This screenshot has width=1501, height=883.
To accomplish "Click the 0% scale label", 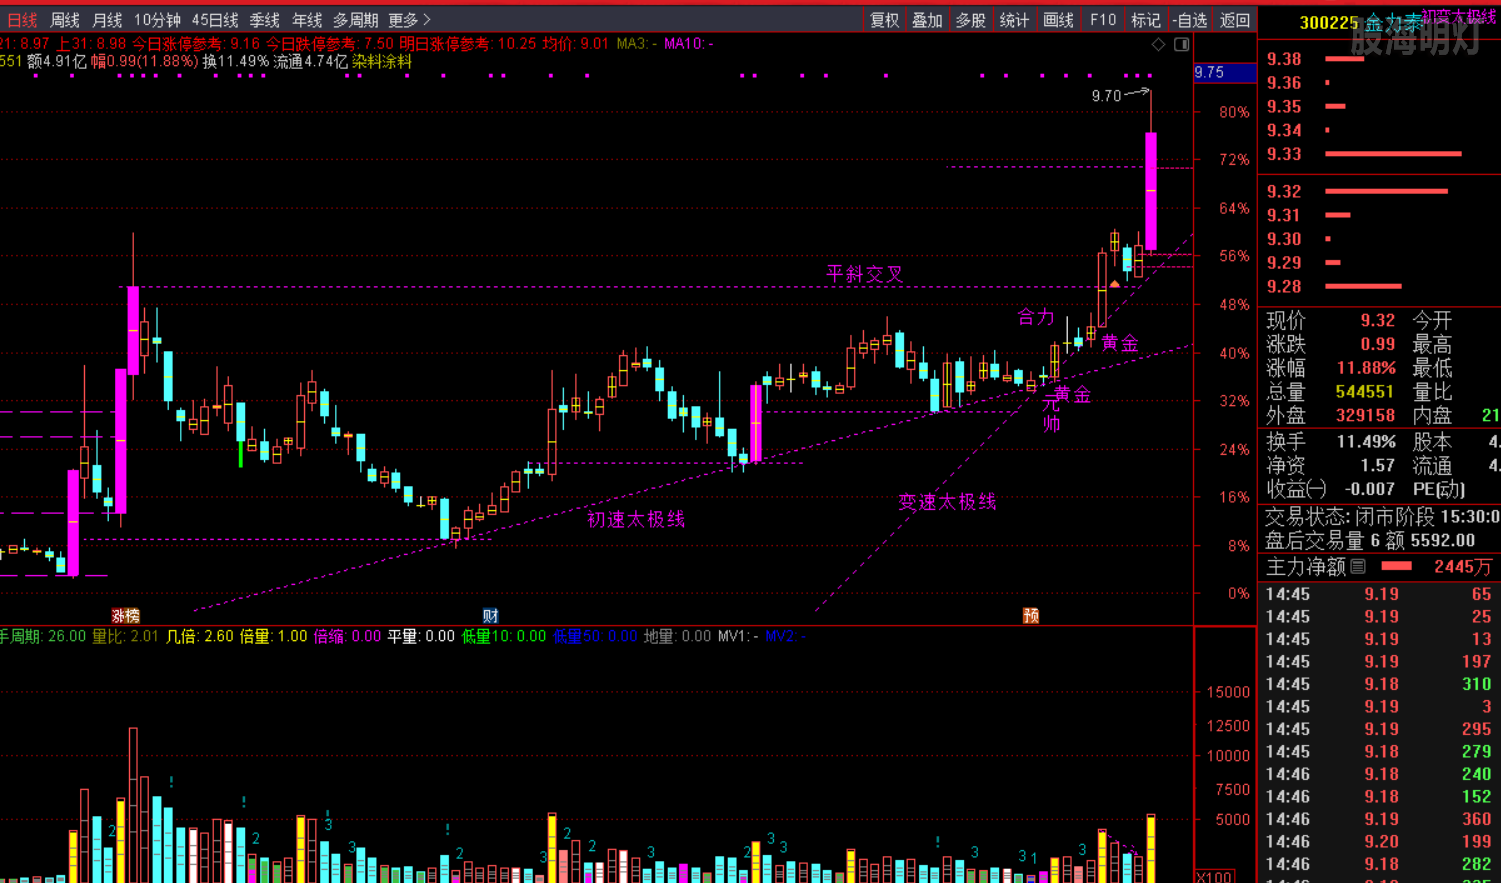I will click(x=1238, y=593).
